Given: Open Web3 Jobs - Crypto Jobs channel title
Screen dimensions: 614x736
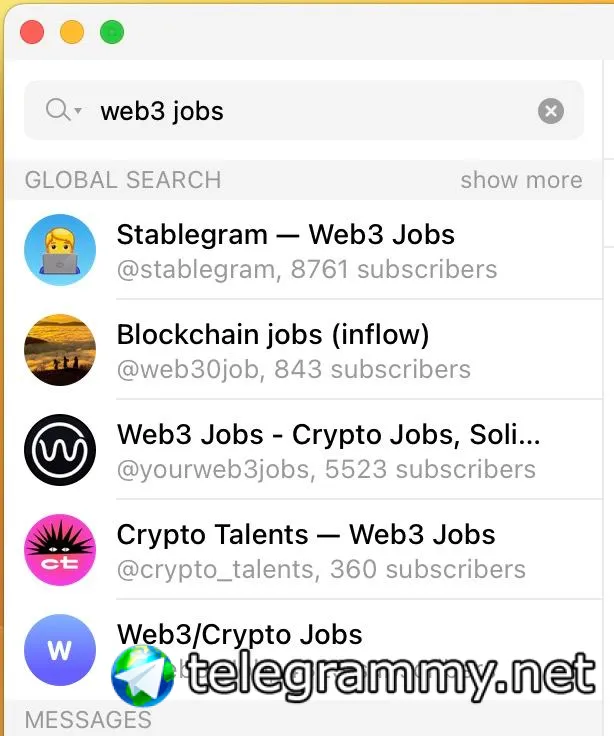Looking at the screenshot, I should coord(328,435).
